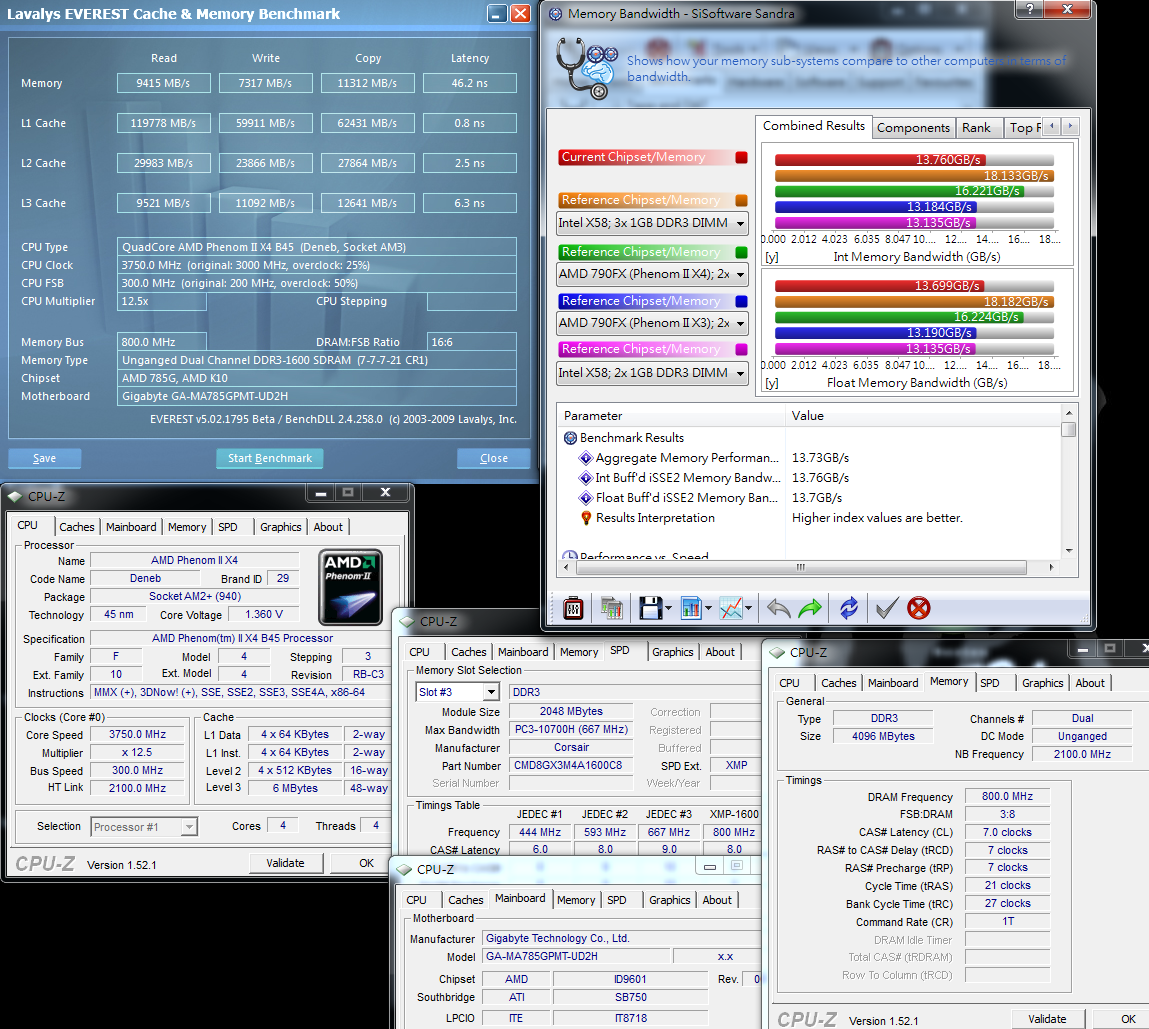Click the CPU-Z title icon of the SPD window

click(407, 622)
